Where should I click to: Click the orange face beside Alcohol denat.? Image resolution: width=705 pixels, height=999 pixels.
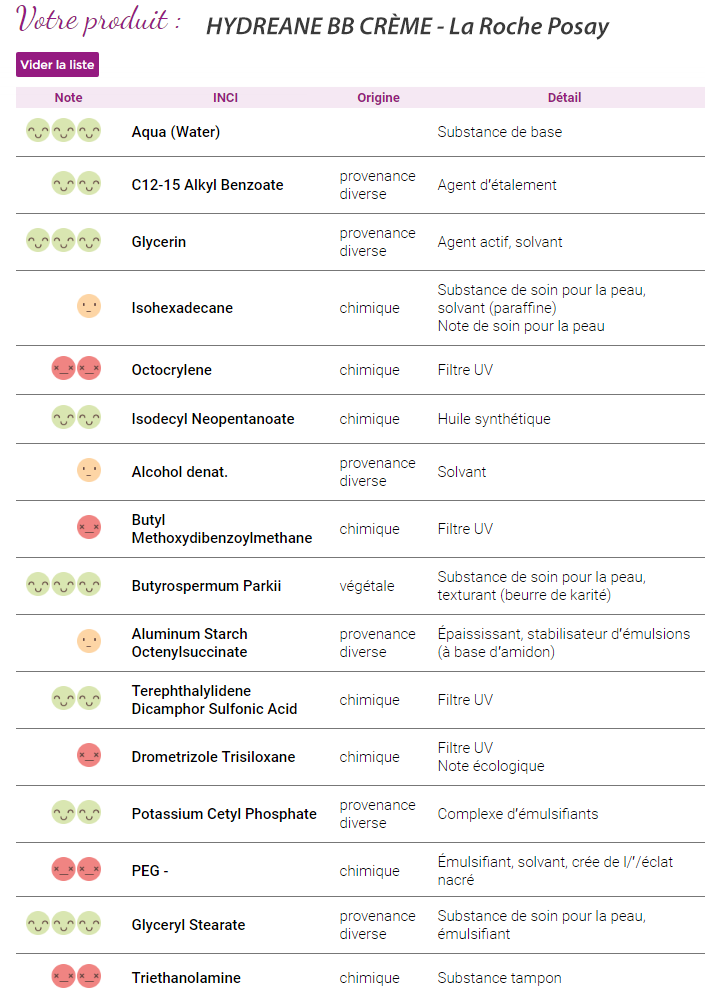pyautogui.click(x=89, y=470)
